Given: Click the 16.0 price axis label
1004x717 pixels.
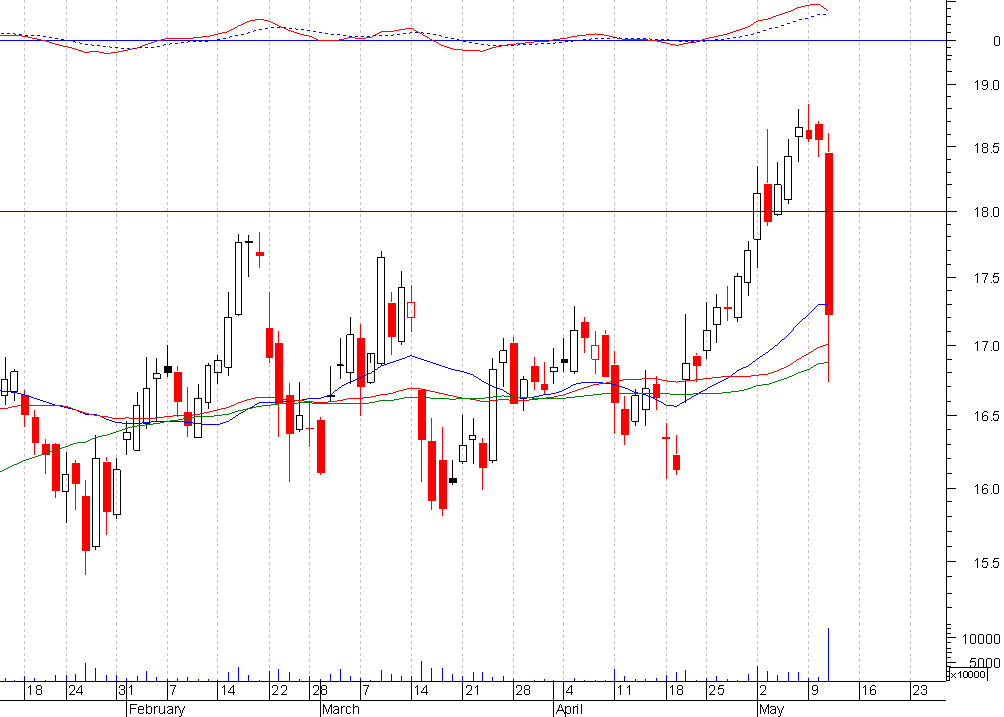Looking at the screenshot, I should tap(987, 489).
